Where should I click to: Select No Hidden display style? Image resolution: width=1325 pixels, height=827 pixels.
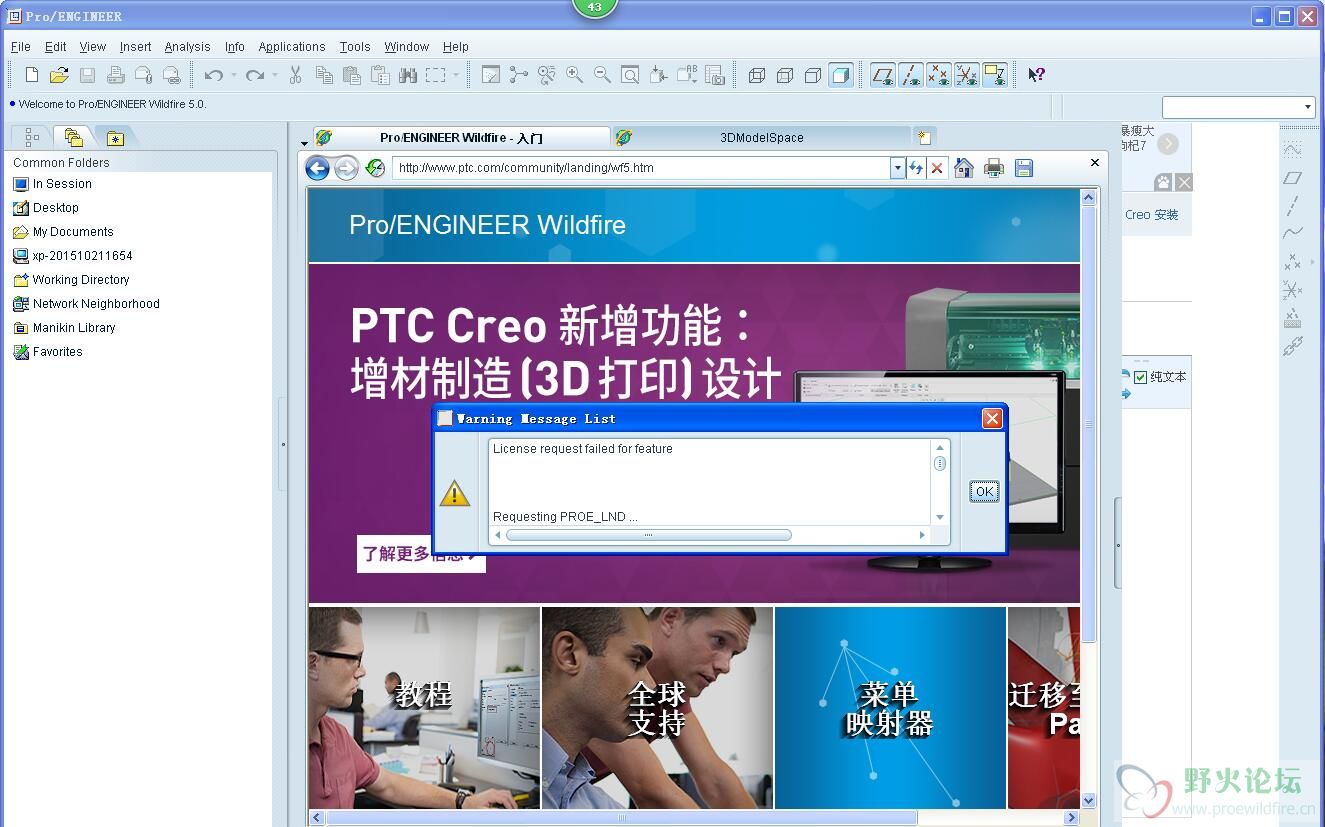coord(813,75)
